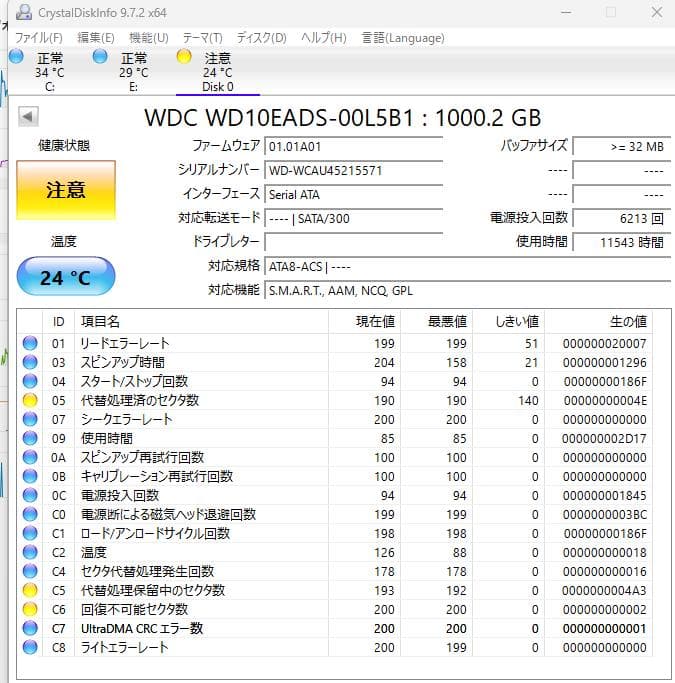
Task: Select the E: drive status icon
Action: click(100, 56)
